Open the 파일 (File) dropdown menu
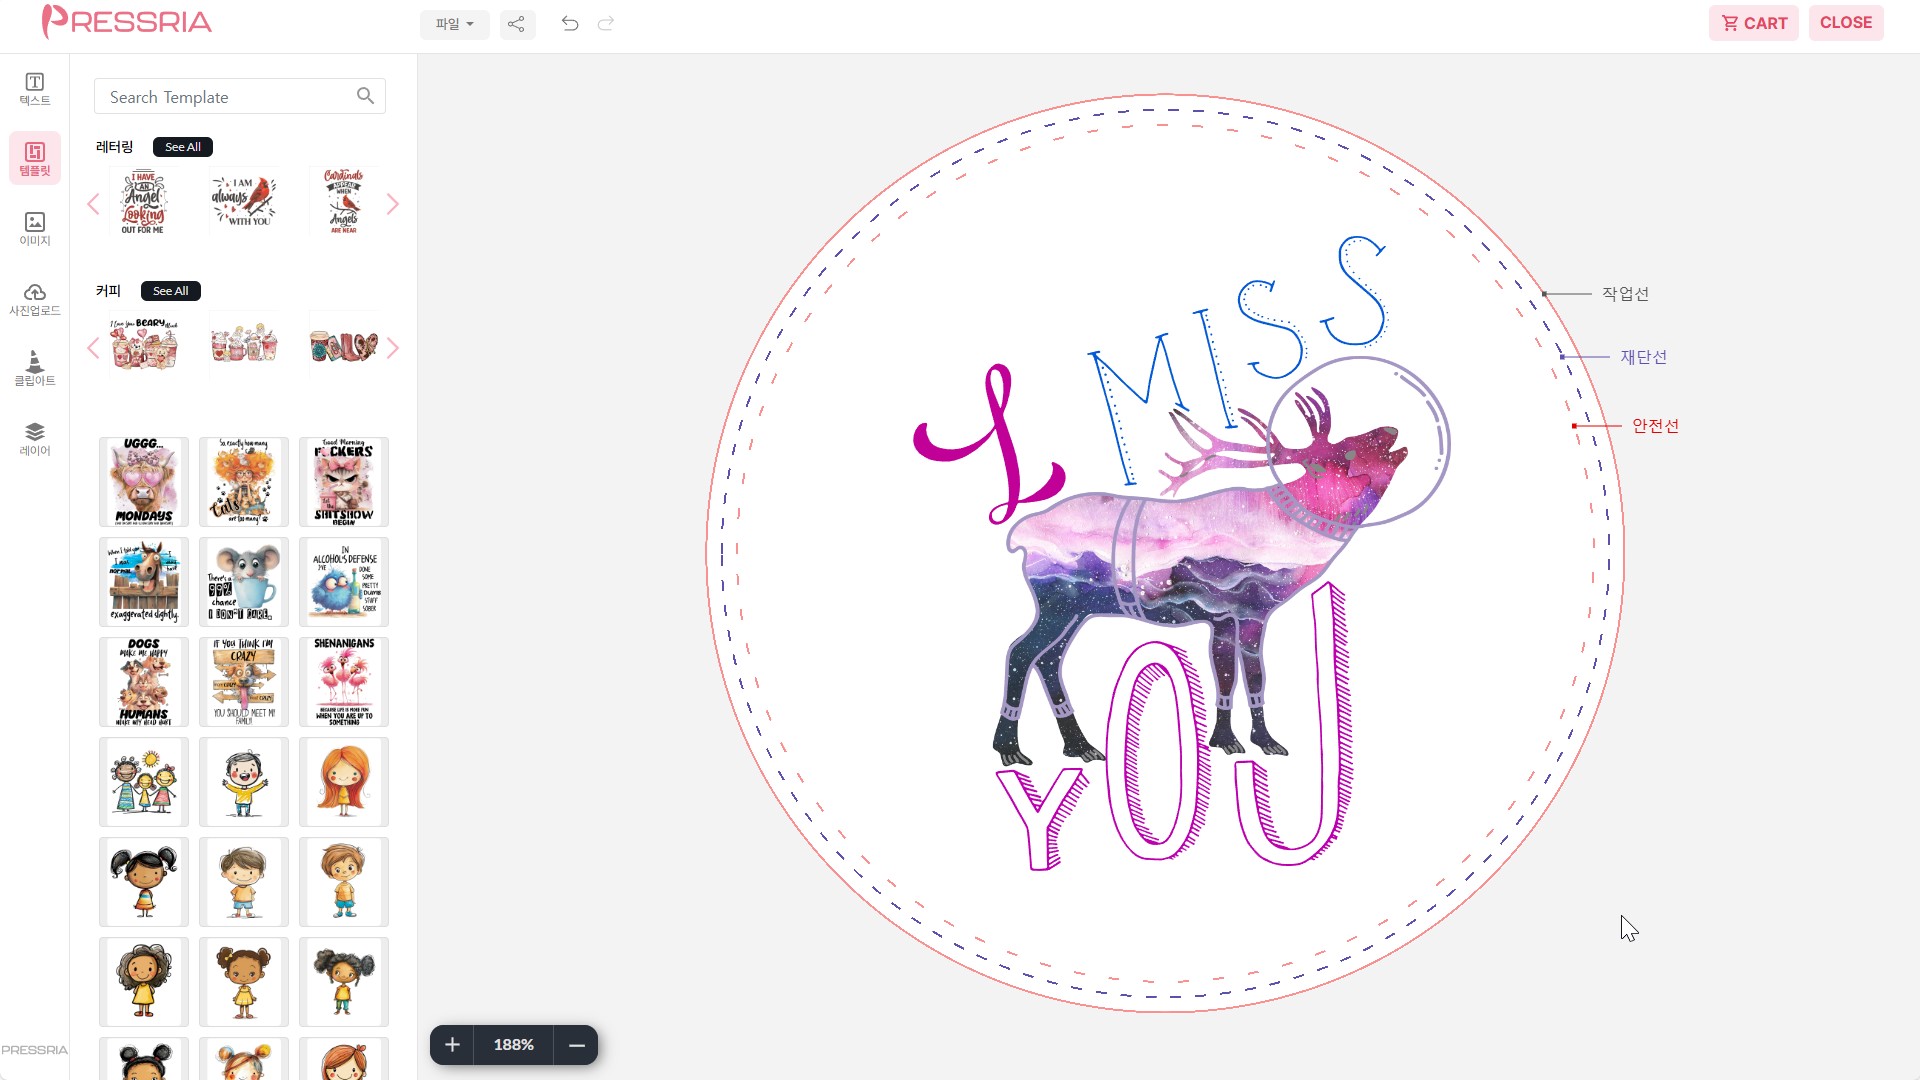Screen dimensions: 1920x1080 [x=454, y=24]
